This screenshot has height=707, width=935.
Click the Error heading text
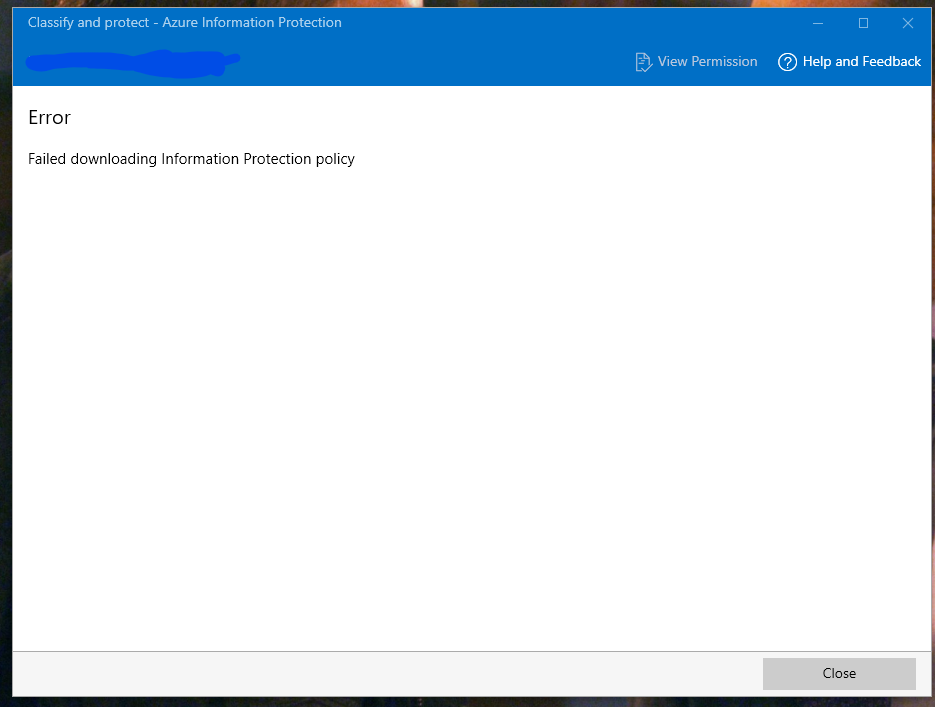pos(49,117)
